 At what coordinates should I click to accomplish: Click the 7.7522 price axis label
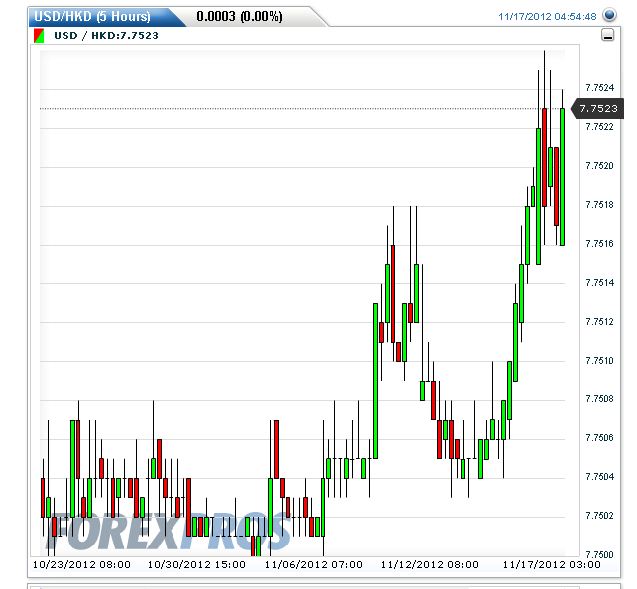coord(599,127)
